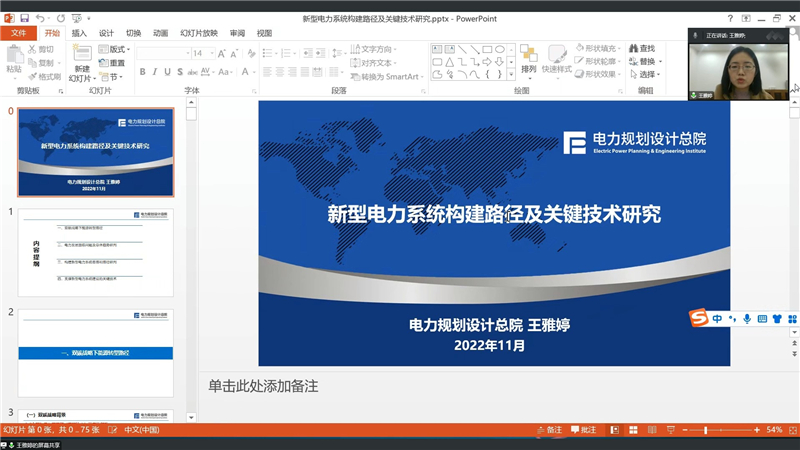Increase font size with larger A icon
The width and height of the screenshot is (800, 450).
point(221,54)
